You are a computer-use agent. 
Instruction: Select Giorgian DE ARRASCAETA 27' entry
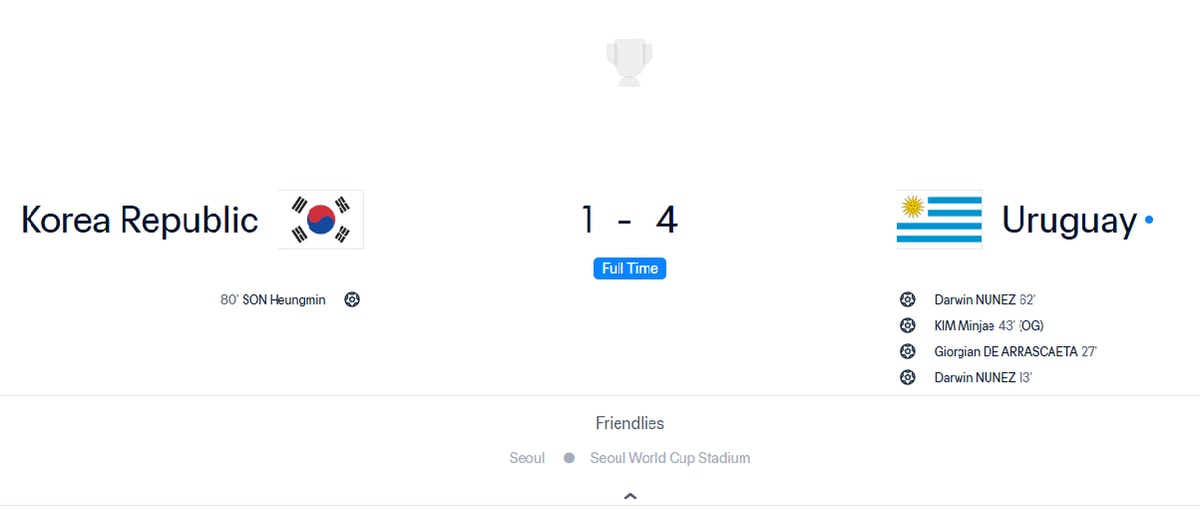[1016, 351]
